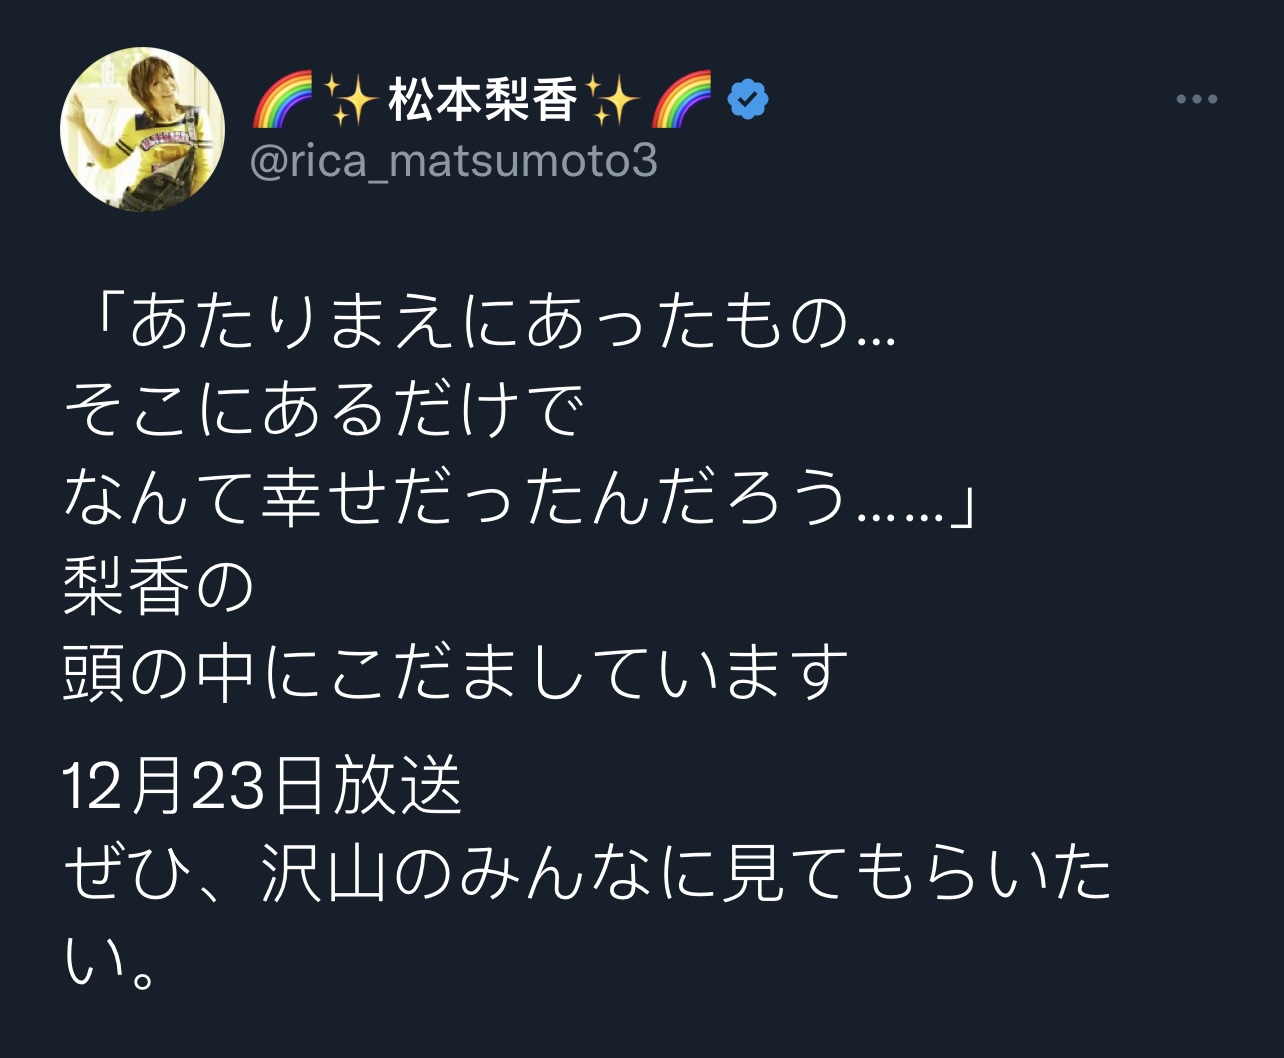Open Rica Matsumoto's profile picture
This screenshot has width=1284, height=1058.
click(143, 129)
